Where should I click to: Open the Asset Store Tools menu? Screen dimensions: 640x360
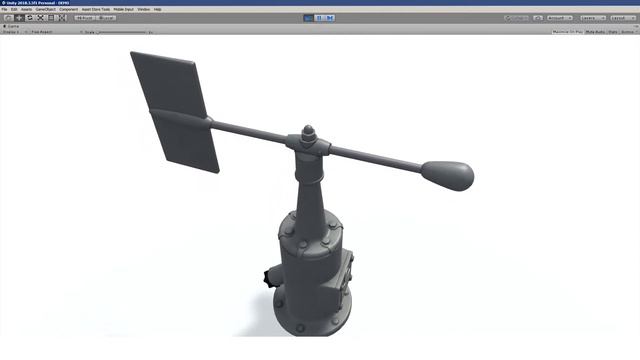(96, 9)
